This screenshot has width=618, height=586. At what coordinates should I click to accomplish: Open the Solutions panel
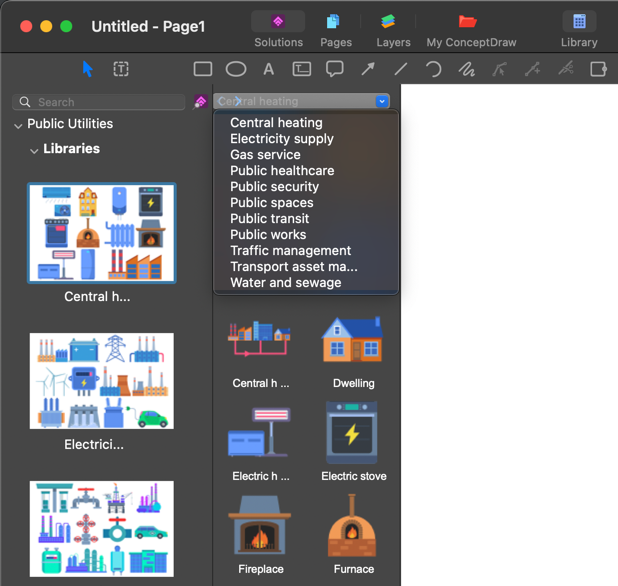(278, 30)
